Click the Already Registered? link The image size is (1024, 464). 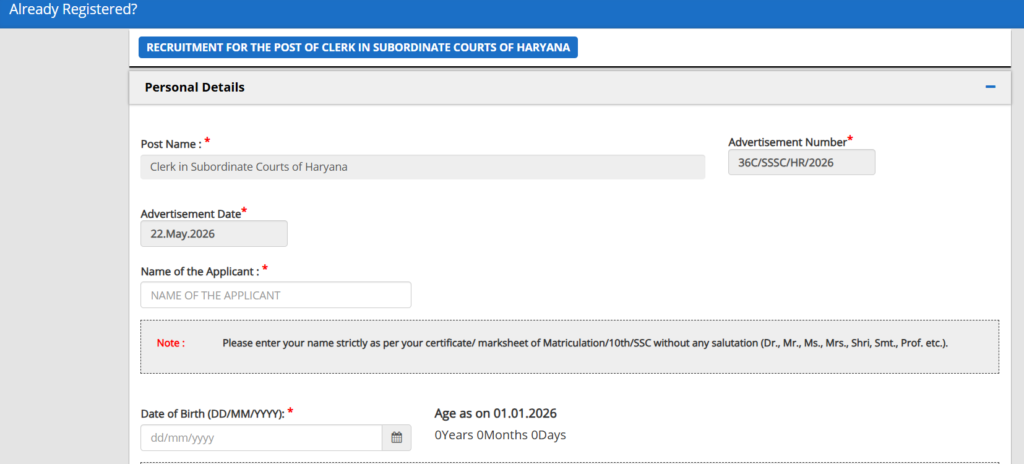(74, 10)
